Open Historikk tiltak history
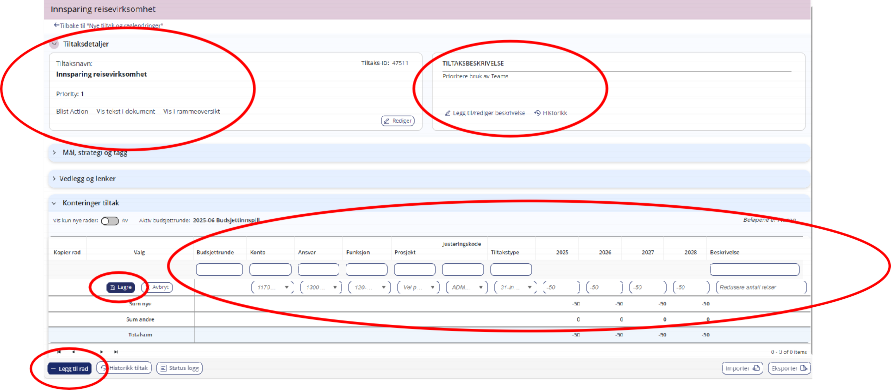The height and width of the screenshot is (390, 891). [x=124, y=368]
